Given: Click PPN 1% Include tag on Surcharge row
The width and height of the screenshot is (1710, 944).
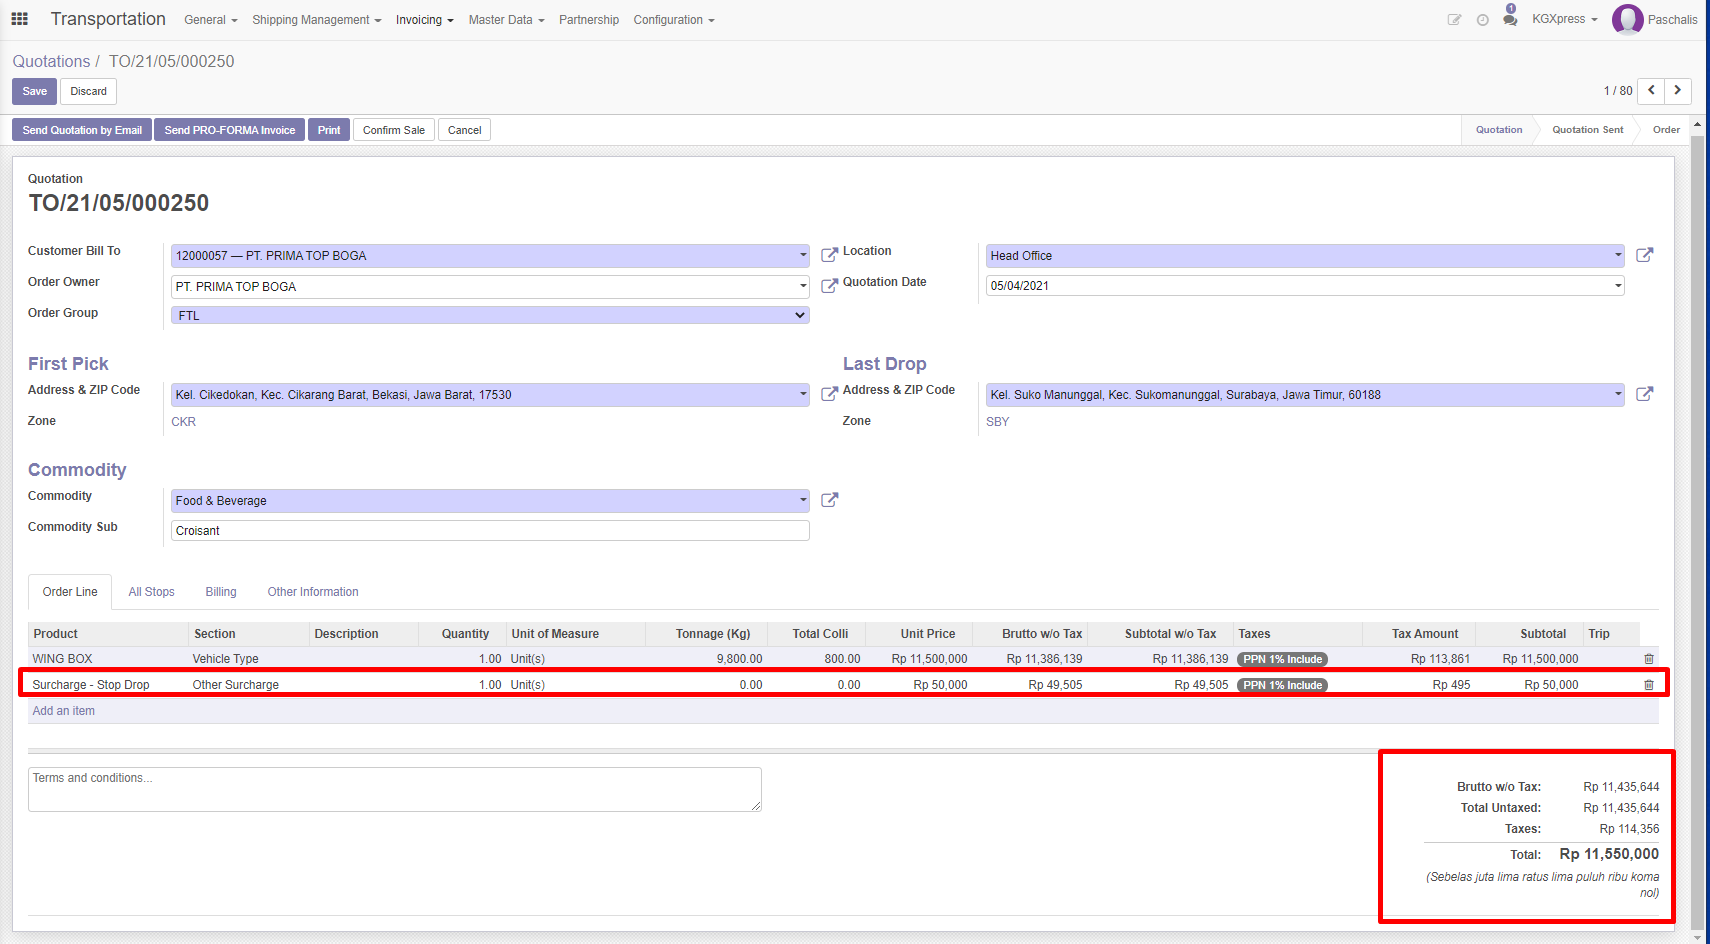Looking at the screenshot, I should (x=1282, y=685).
